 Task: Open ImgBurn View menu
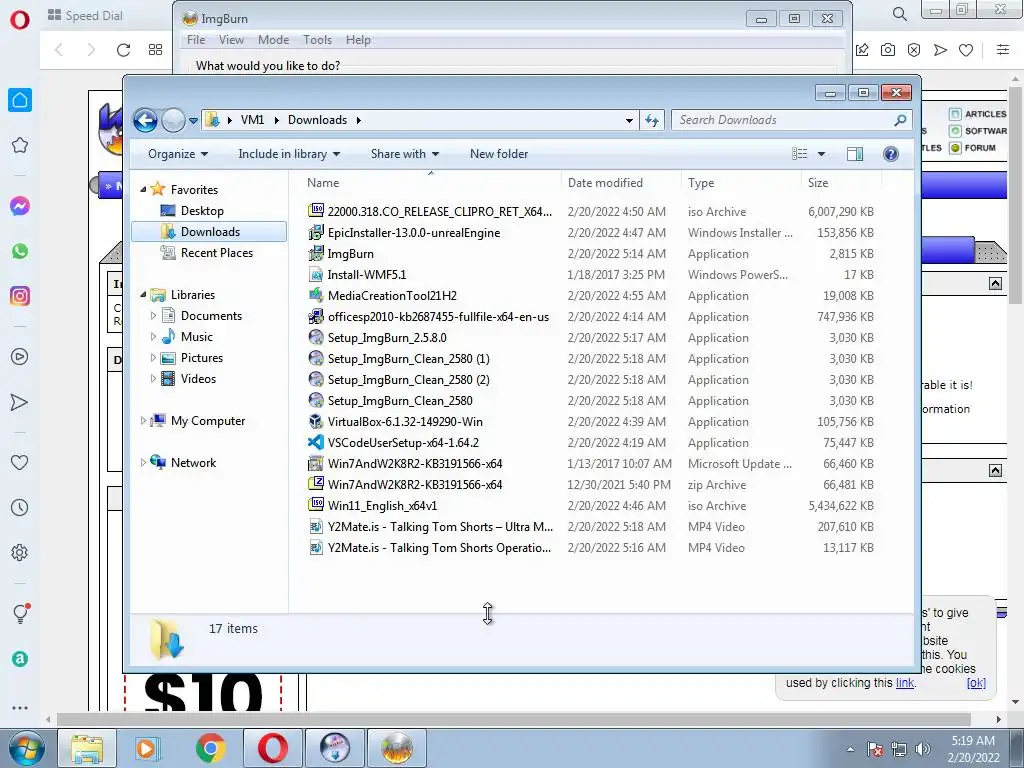pyautogui.click(x=231, y=40)
